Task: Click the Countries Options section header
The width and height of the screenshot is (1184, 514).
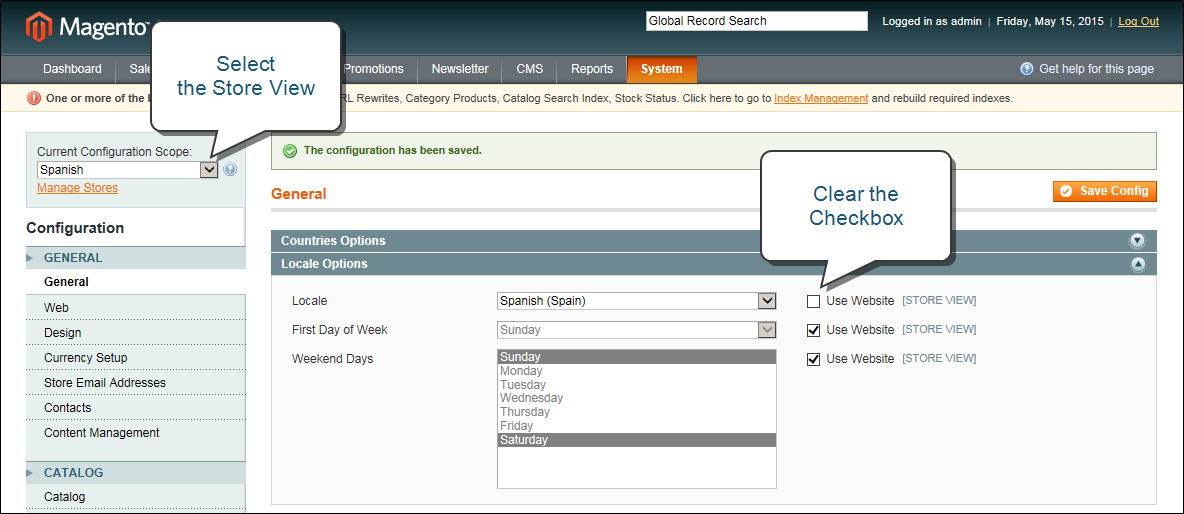Action: coord(714,241)
